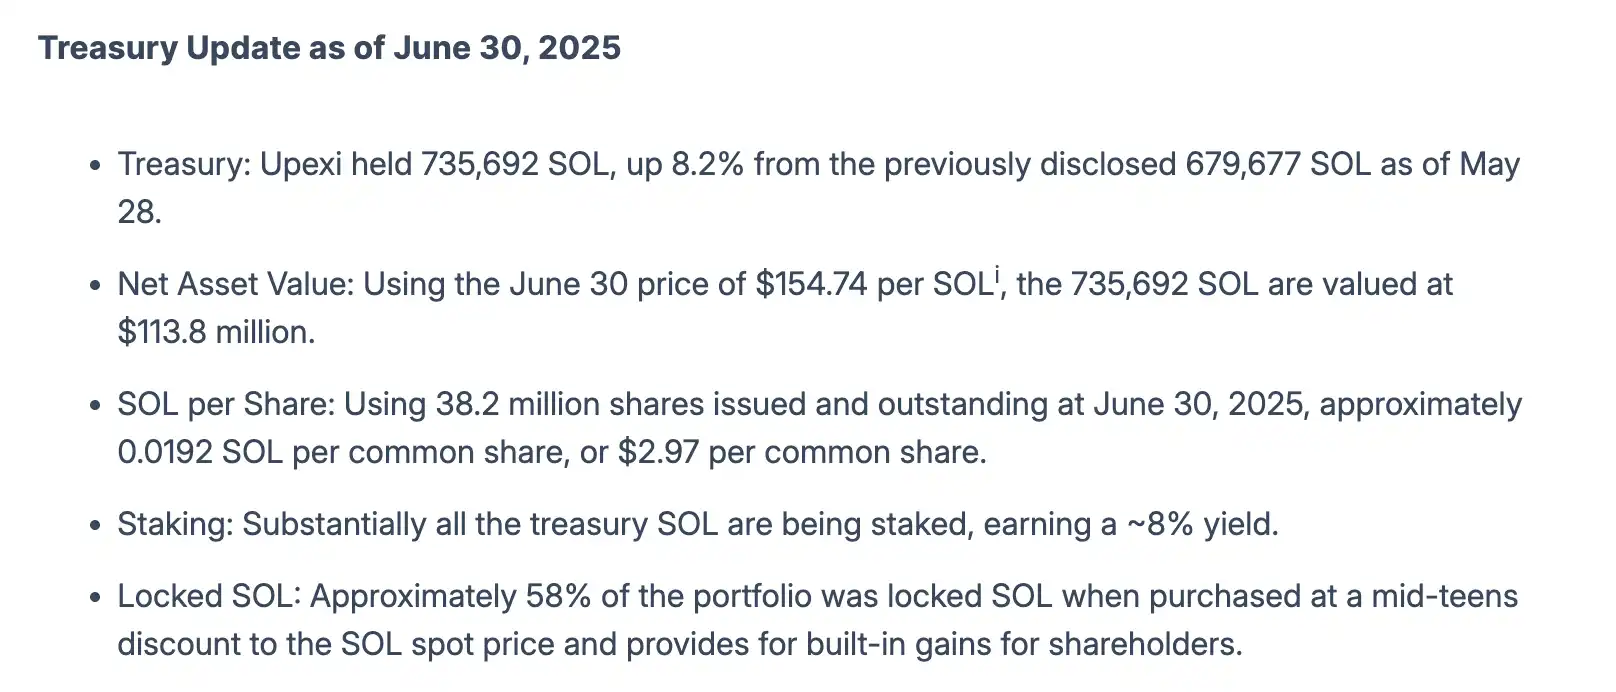Click the "28." date continuation text
This screenshot has width=1616, height=692.
point(139,212)
